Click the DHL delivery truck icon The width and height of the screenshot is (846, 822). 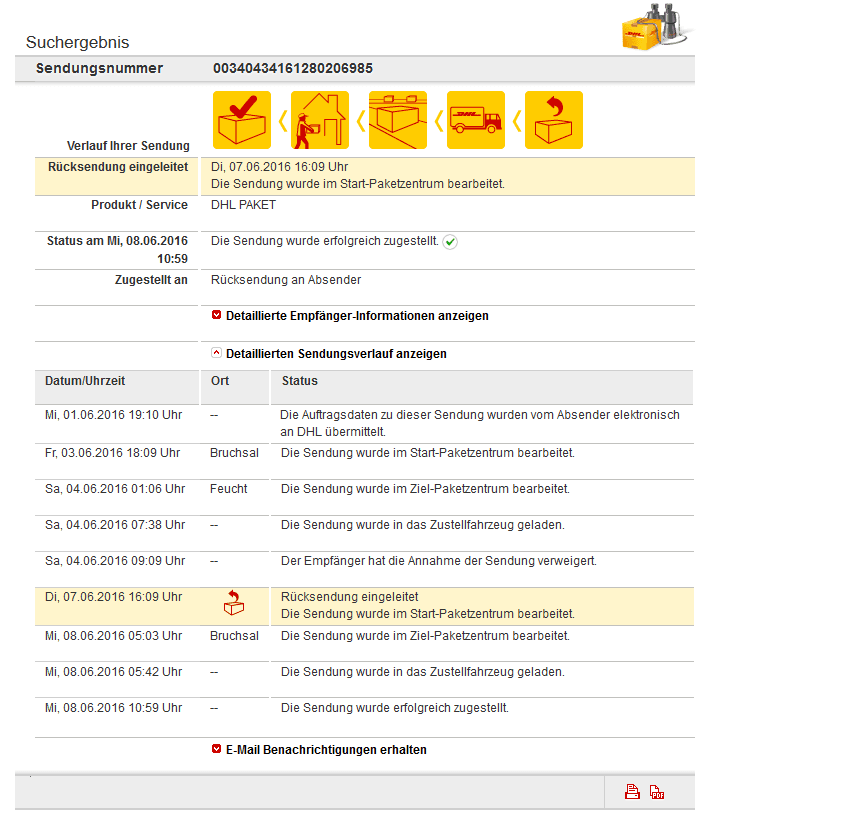[x=476, y=120]
